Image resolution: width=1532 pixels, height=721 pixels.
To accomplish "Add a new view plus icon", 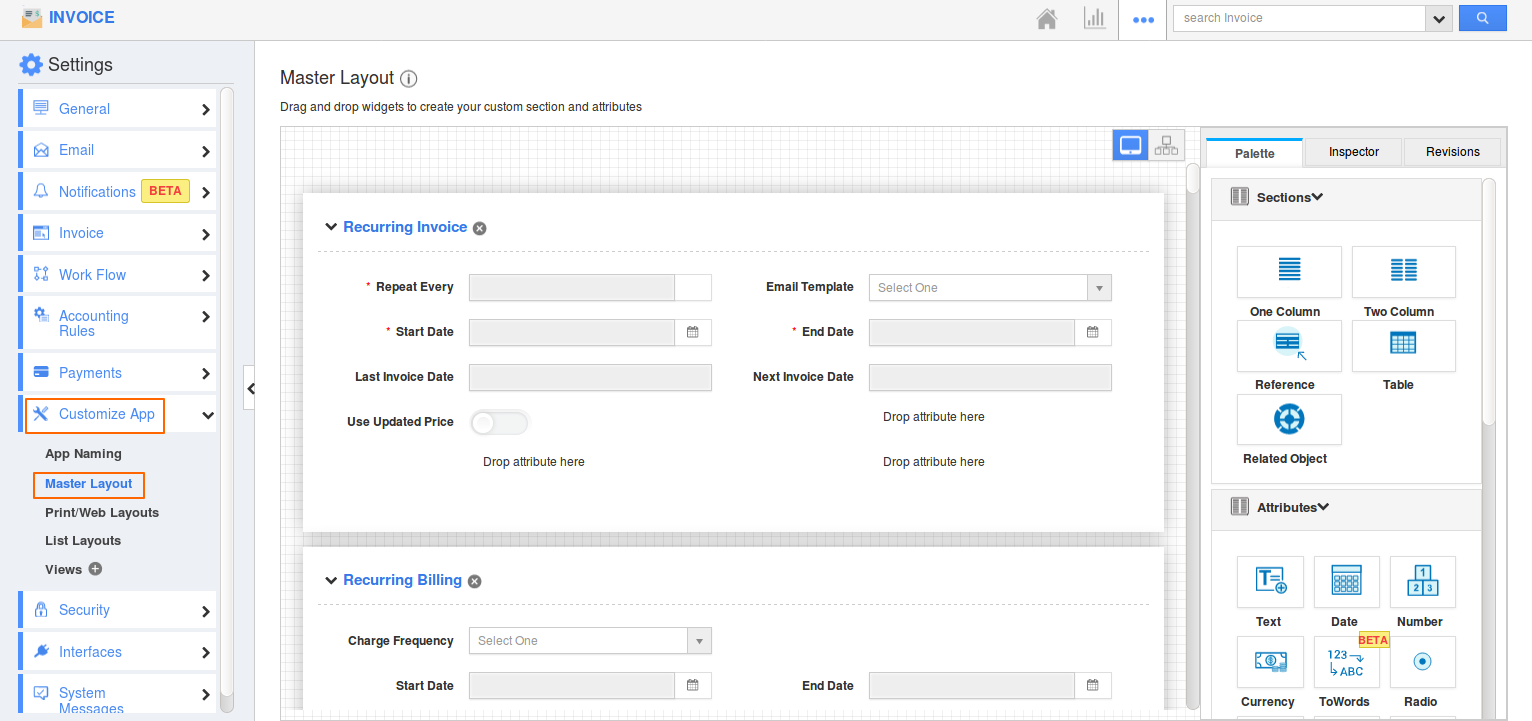I will 95,569.
